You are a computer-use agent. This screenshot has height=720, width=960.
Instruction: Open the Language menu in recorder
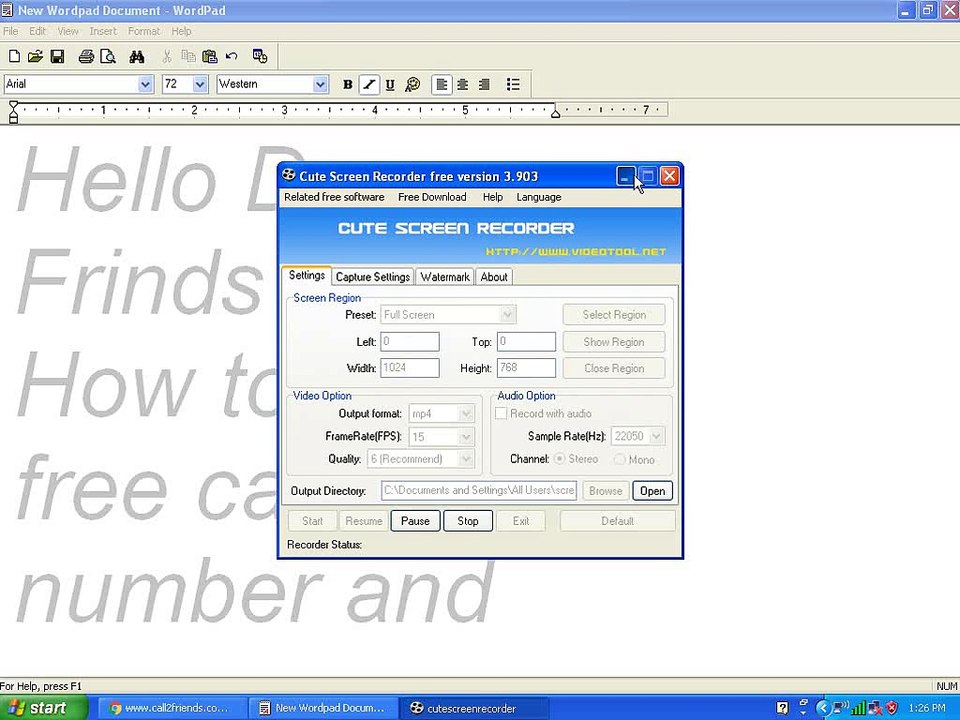point(539,197)
